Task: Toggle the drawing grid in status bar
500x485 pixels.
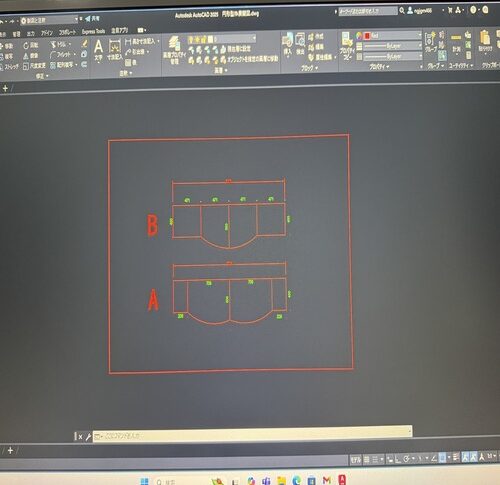Action: pyautogui.click(x=366, y=460)
